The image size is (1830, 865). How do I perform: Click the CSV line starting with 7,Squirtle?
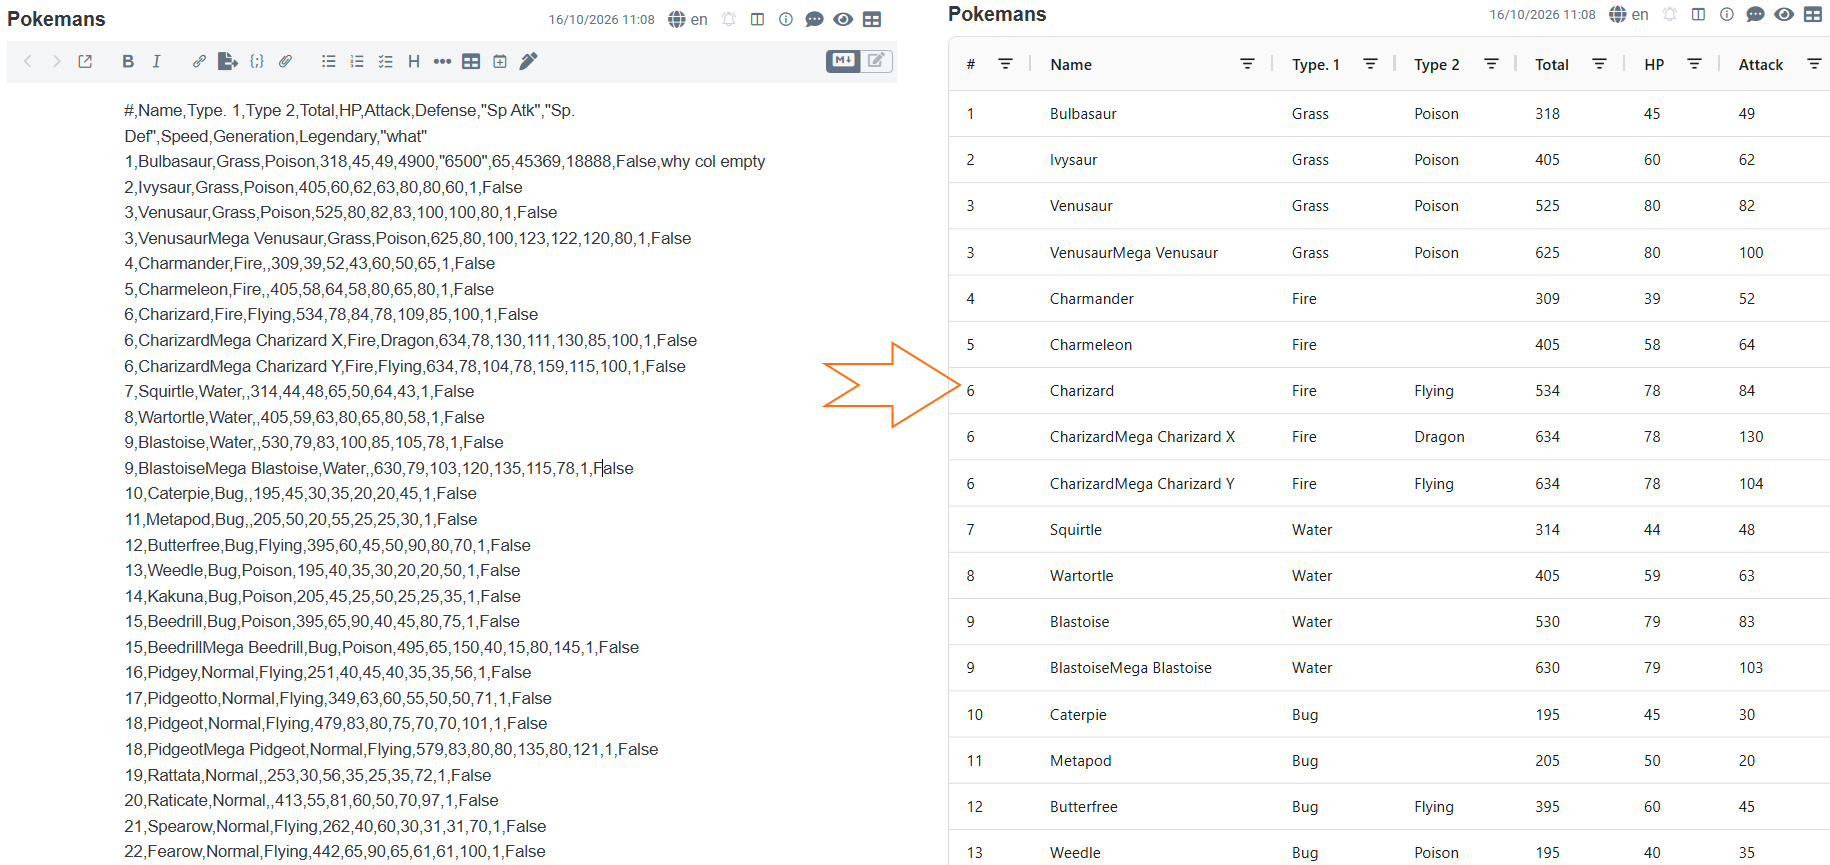[299, 392]
